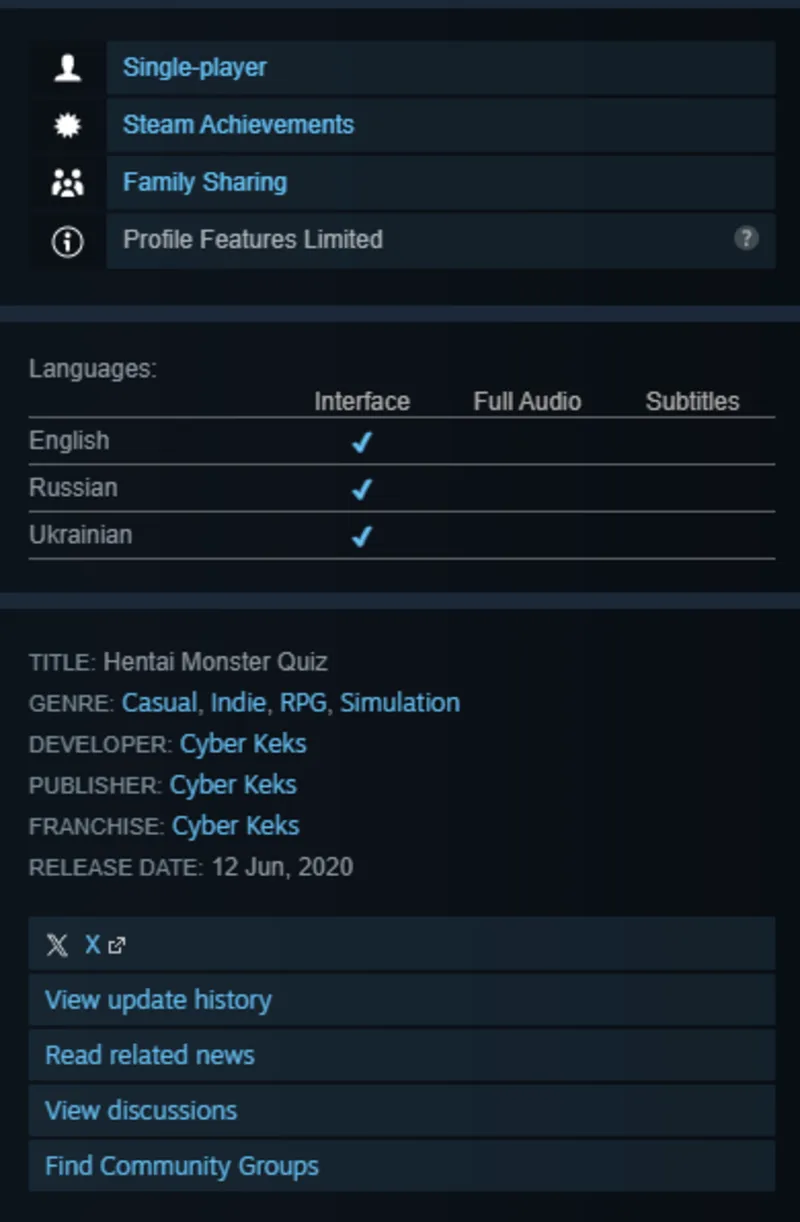Open the Family Sharing link
Image resolution: width=800 pixels, height=1222 pixels.
(x=204, y=182)
